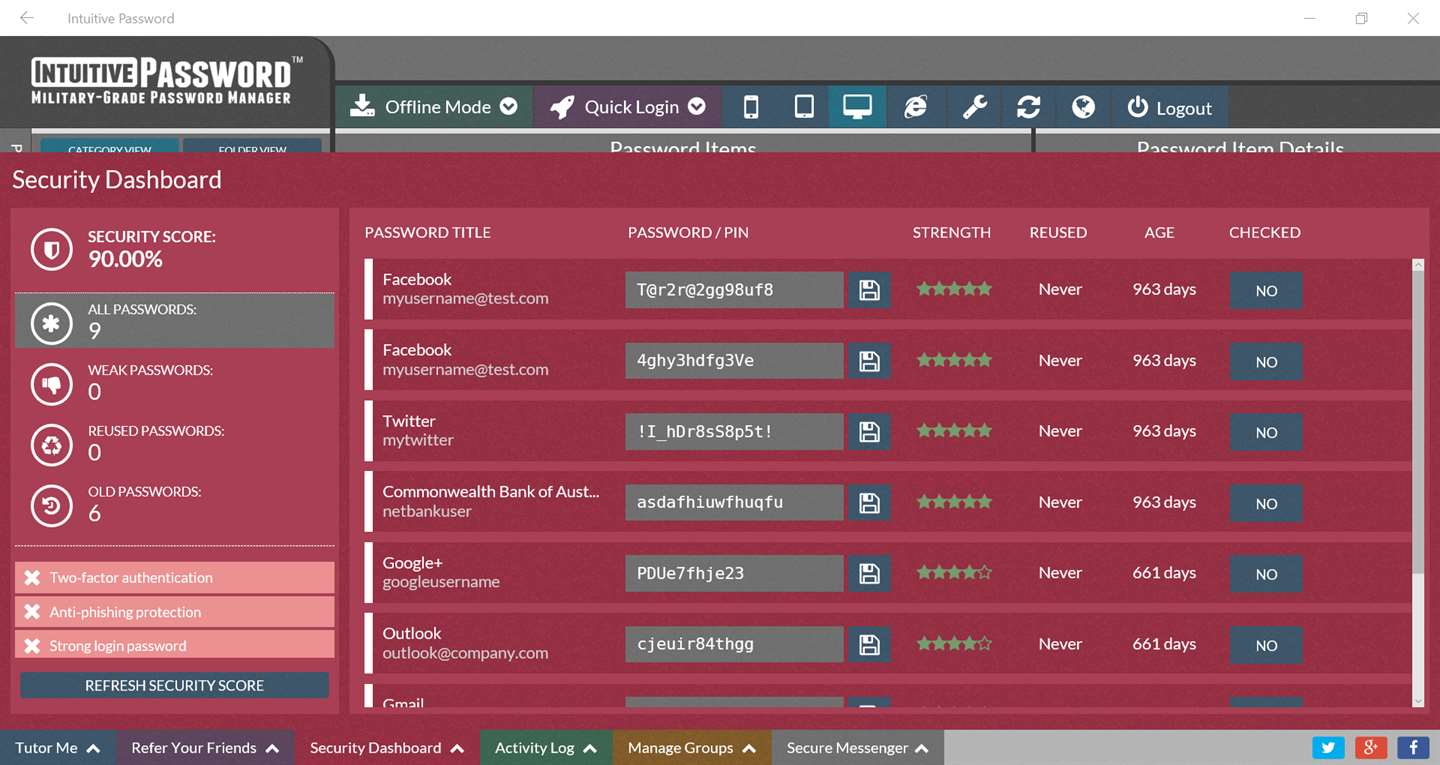The width and height of the screenshot is (1440, 765).
Task: Click the Quick Login rocket icon
Action: [x=562, y=107]
